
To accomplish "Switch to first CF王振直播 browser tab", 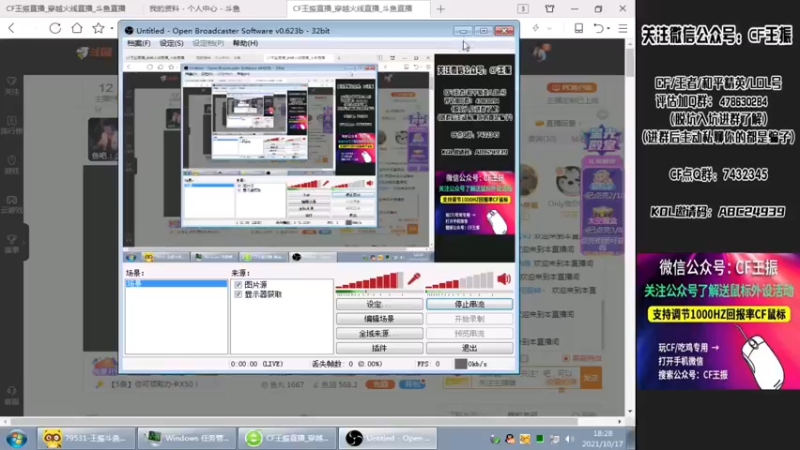I will [x=66, y=9].
